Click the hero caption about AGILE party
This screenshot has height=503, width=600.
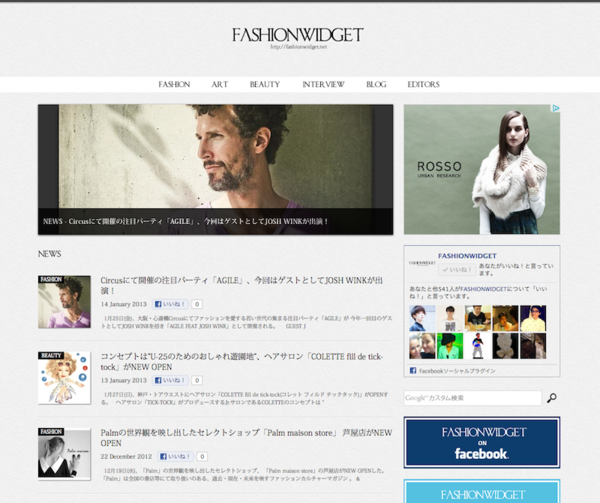[185, 221]
